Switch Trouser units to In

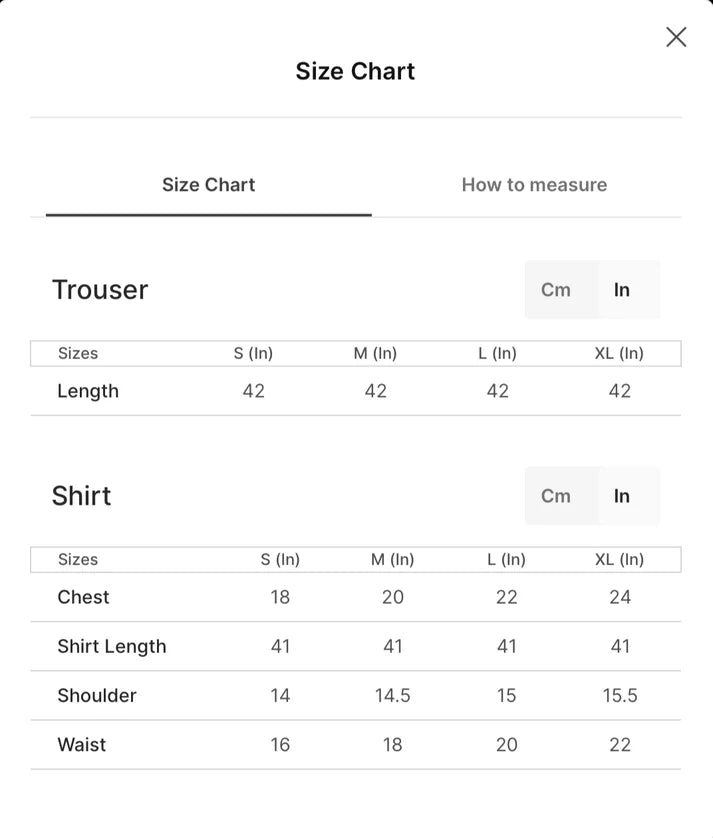[622, 290]
